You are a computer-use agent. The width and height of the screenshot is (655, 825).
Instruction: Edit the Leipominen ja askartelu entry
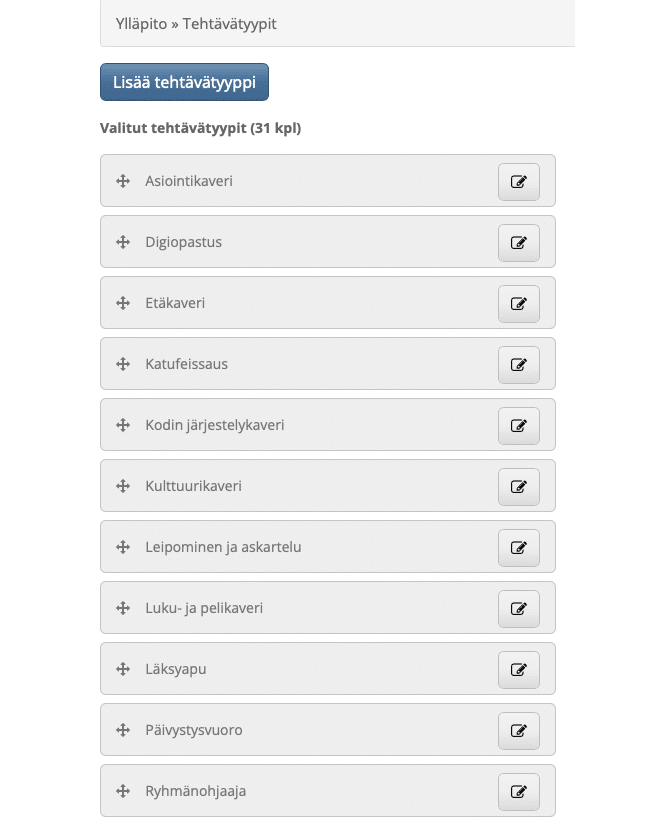click(518, 548)
